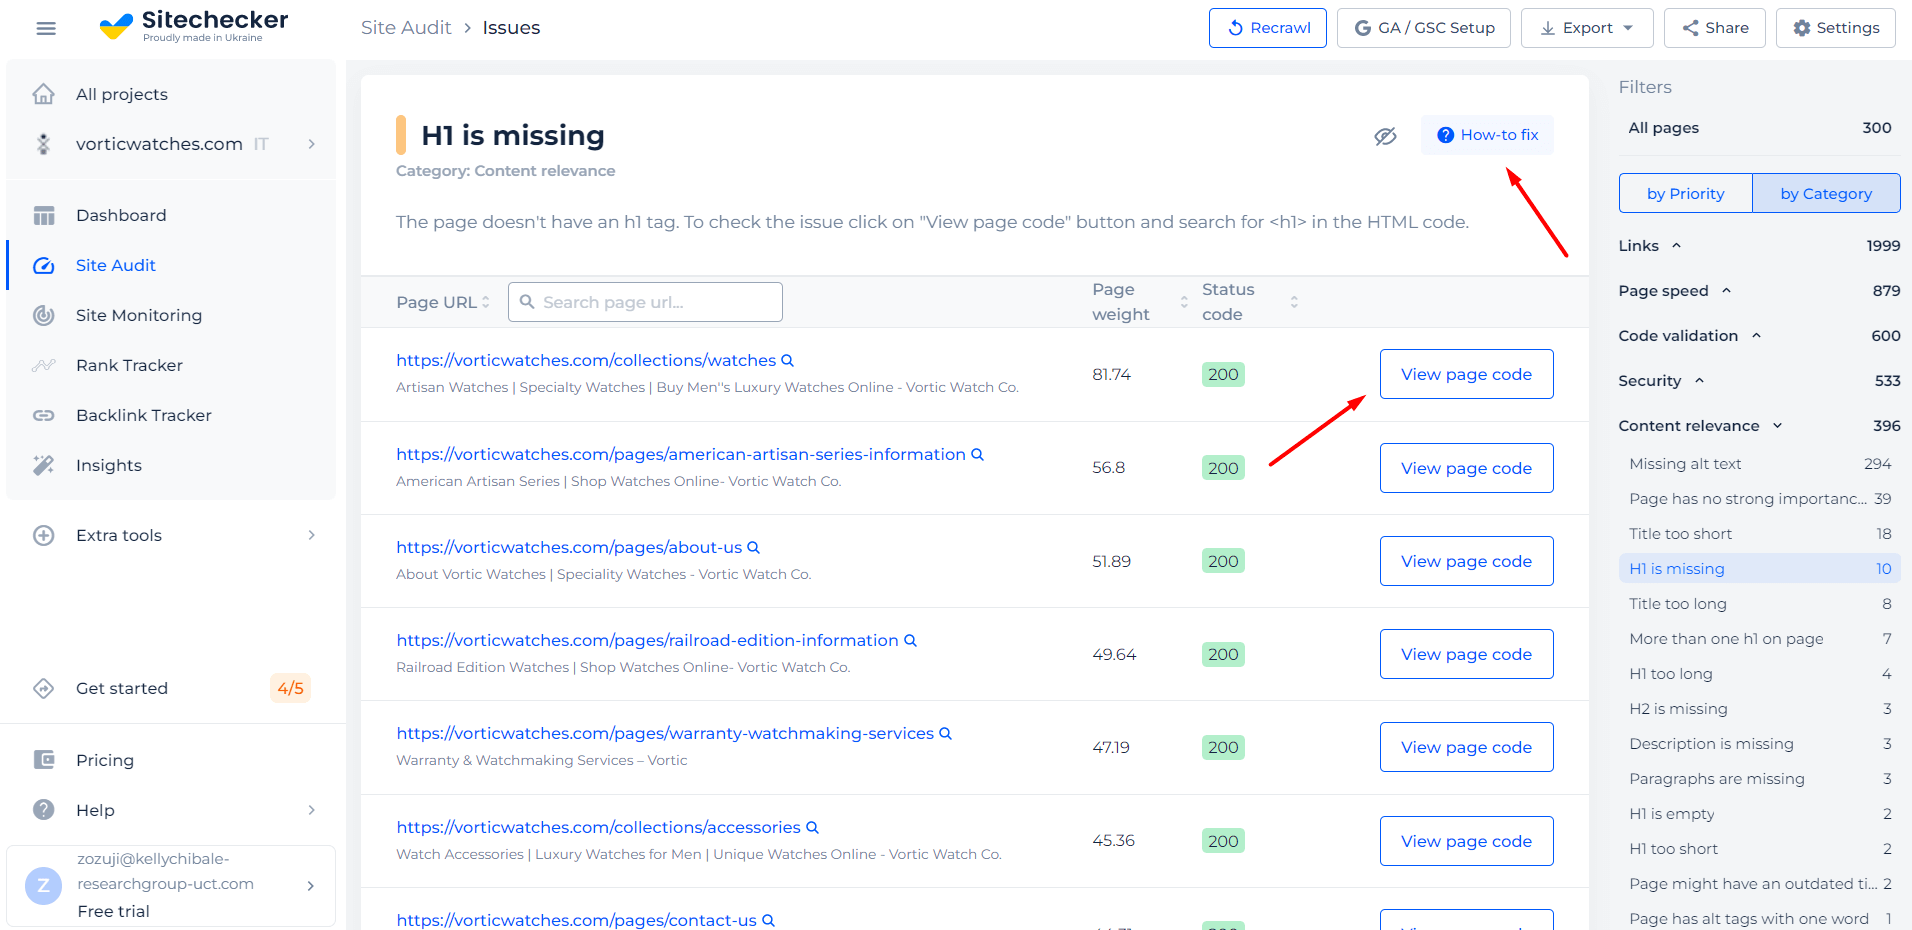1912x930 pixels.
Task: Click magnifier icon next to american-artisan-series-information URL
Action: pyautogui.click(x=977, y=454)
